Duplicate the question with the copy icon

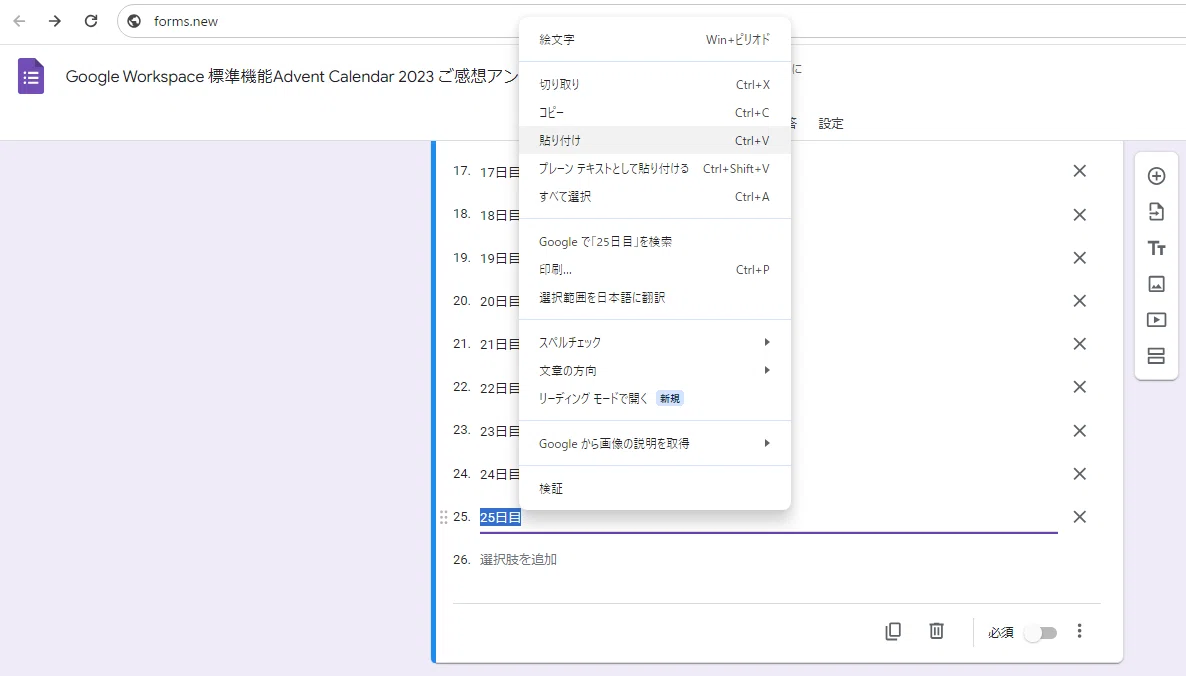(893, 631)
